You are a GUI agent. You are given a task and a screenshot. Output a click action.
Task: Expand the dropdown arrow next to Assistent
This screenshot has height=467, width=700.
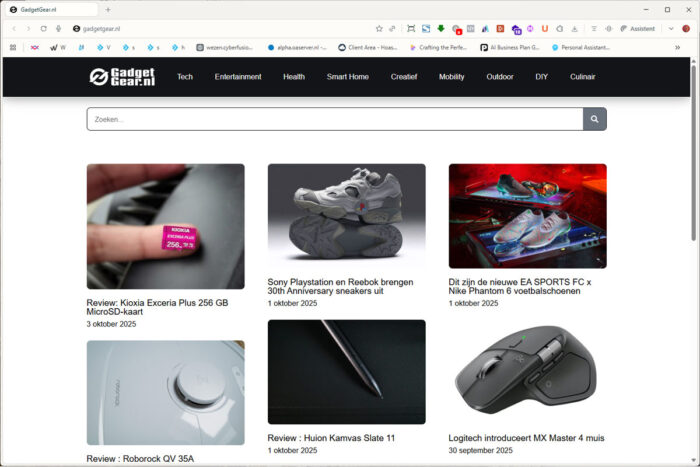click(x=671, y=29)
